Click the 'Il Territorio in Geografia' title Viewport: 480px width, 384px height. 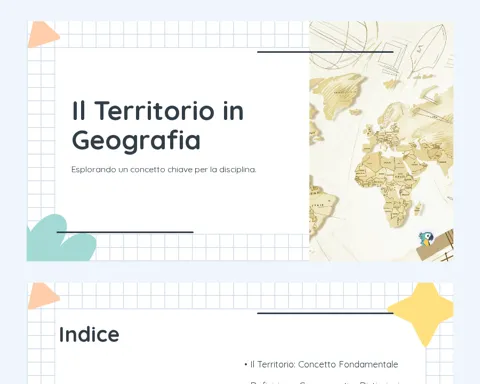click(158, 125)
